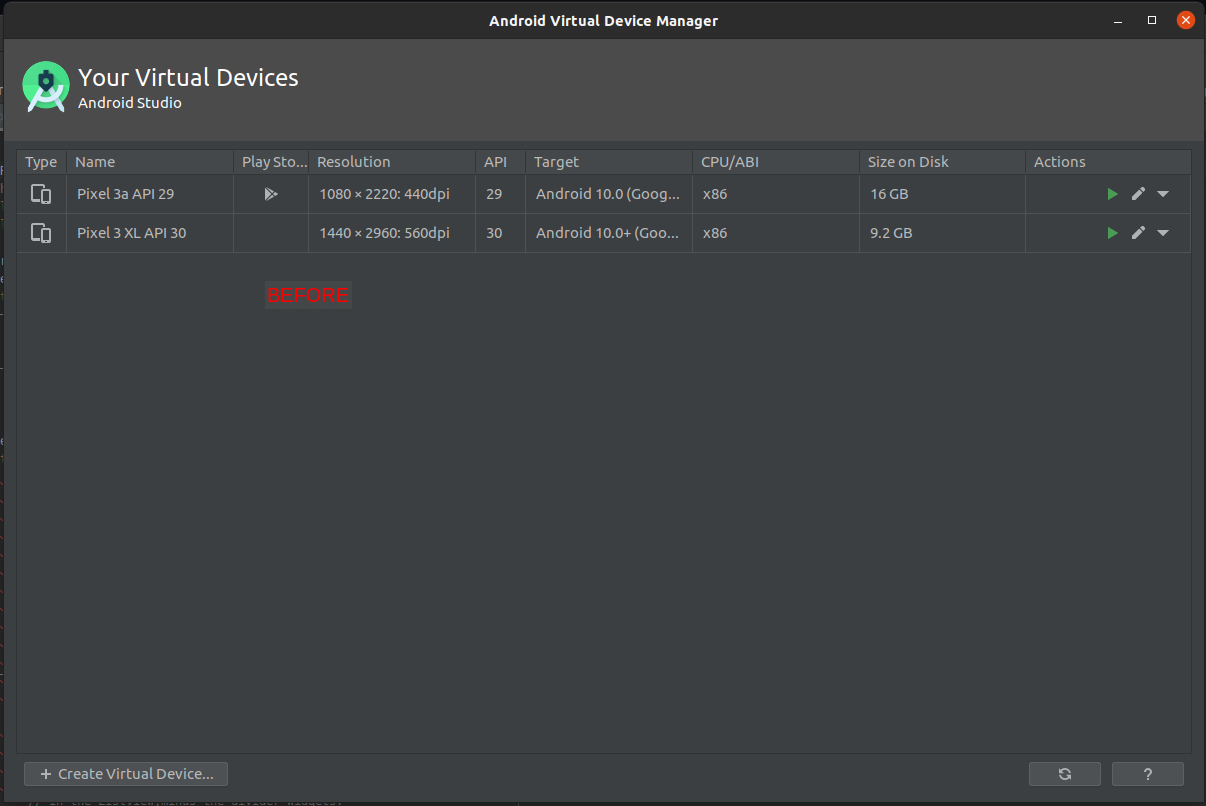The width and height of the screenshot is (1206, 806).
Task: Click the Actions column header
Action: point(1108,162)
